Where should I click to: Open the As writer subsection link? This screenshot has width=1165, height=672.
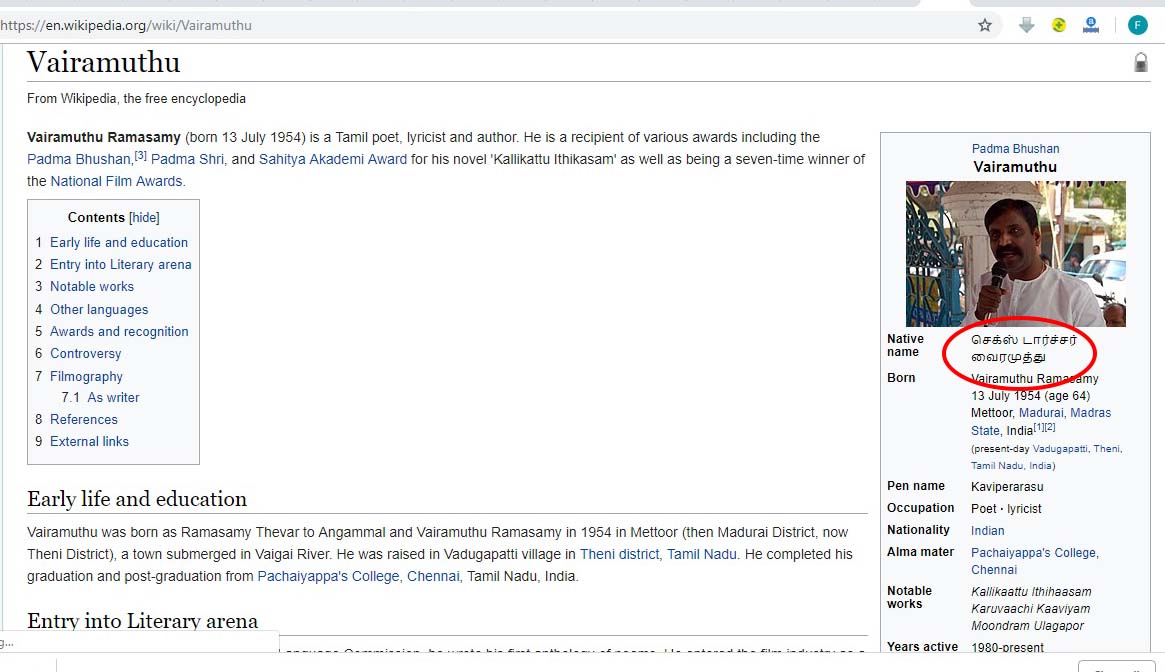pyautogui.click(x=113, y=398)
